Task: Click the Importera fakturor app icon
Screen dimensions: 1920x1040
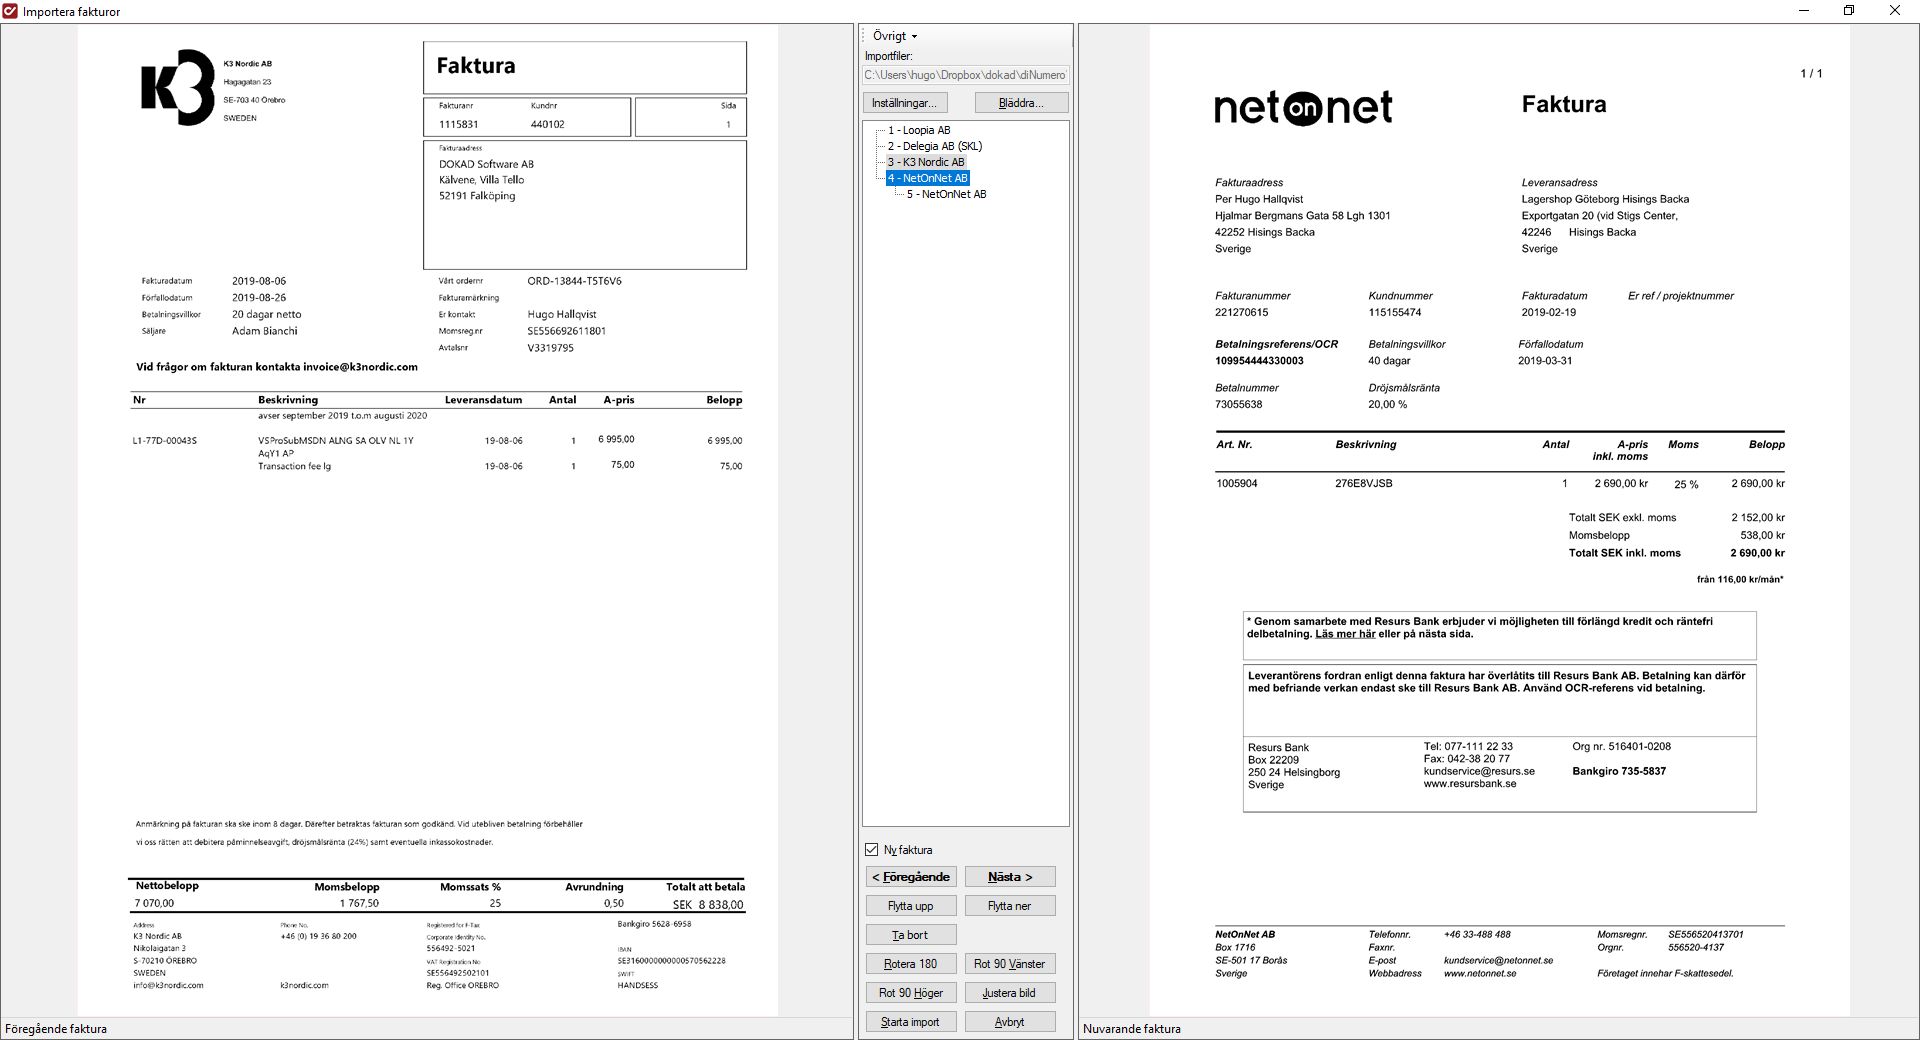Action: pos(11,11)
